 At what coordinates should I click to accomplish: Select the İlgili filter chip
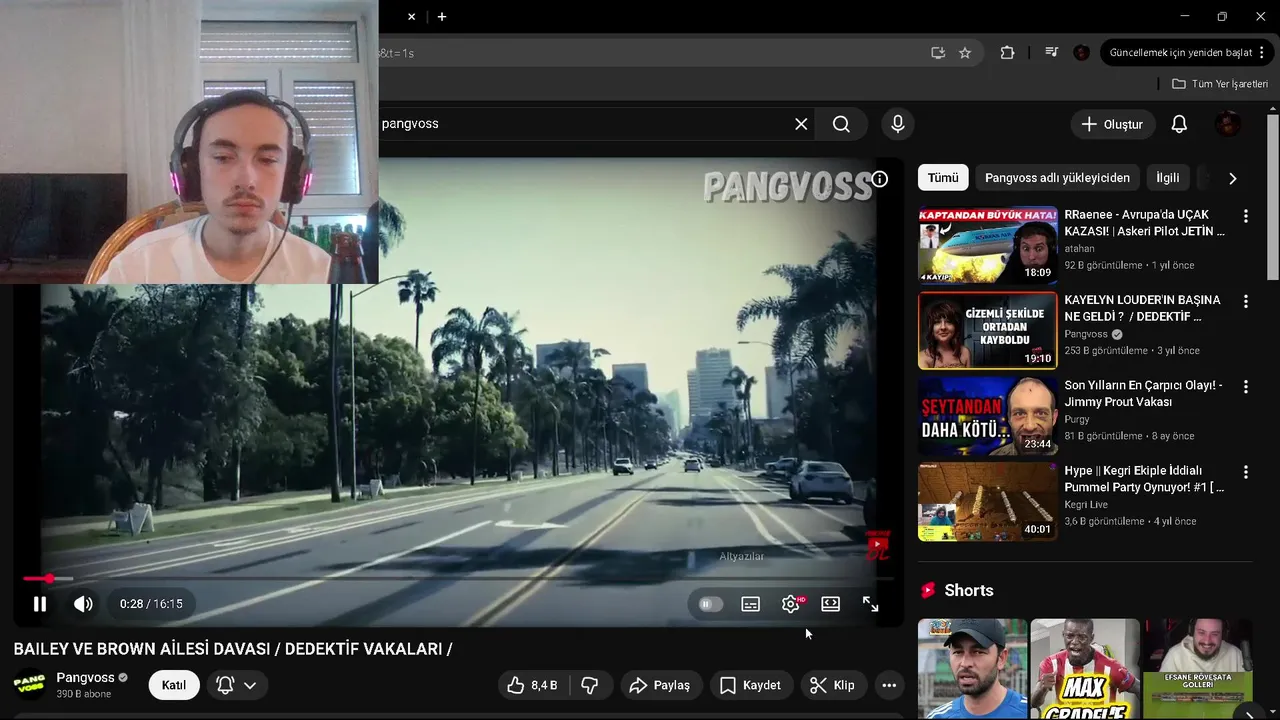(1168, 178)
